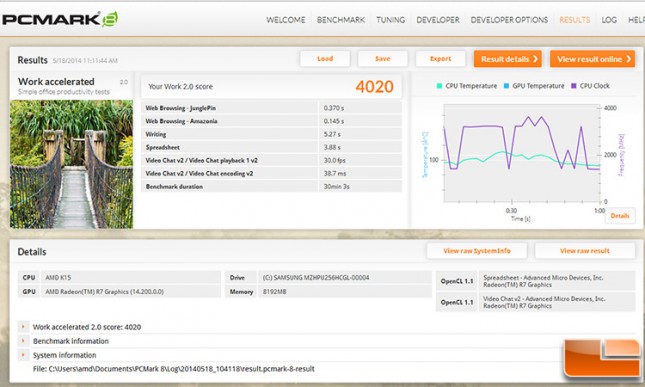Image resolution: width=645 pixels, height=387 pixels.
Task: Select the RESULTS tab
Action: 574,20
